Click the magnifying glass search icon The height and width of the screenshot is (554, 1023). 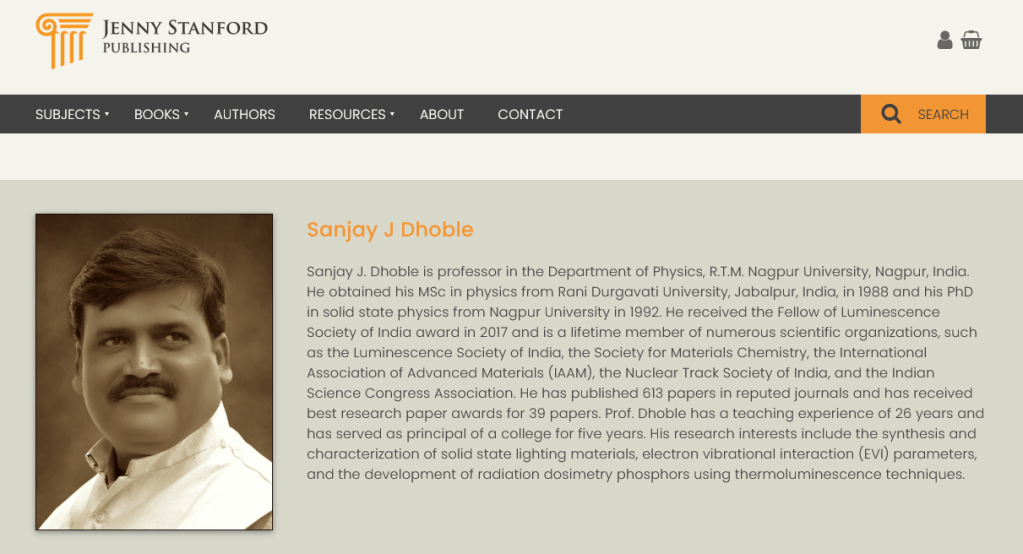tap(891, 114)
